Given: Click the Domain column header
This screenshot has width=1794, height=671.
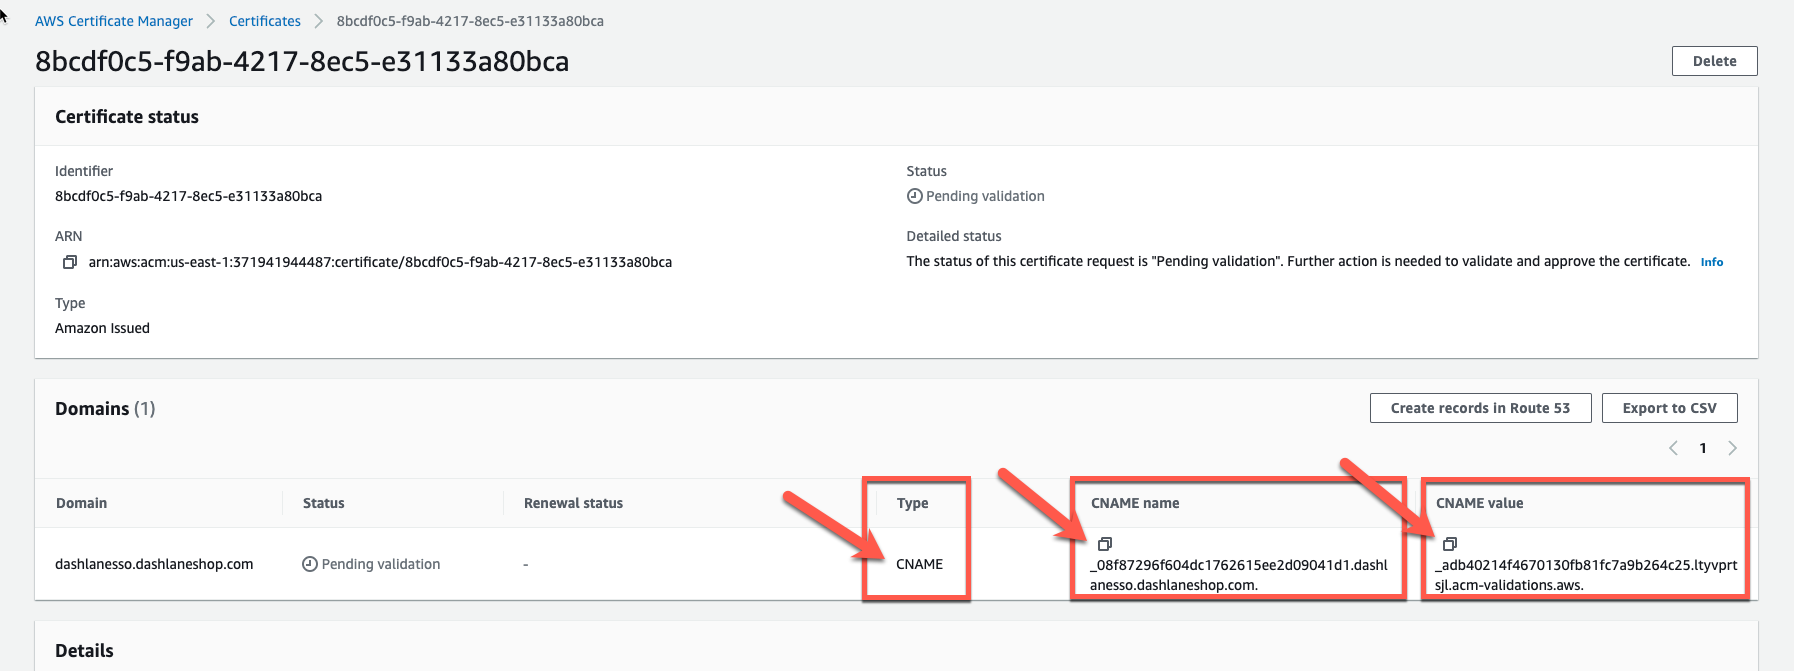Looking at the screenshot, I should point(81,503).
